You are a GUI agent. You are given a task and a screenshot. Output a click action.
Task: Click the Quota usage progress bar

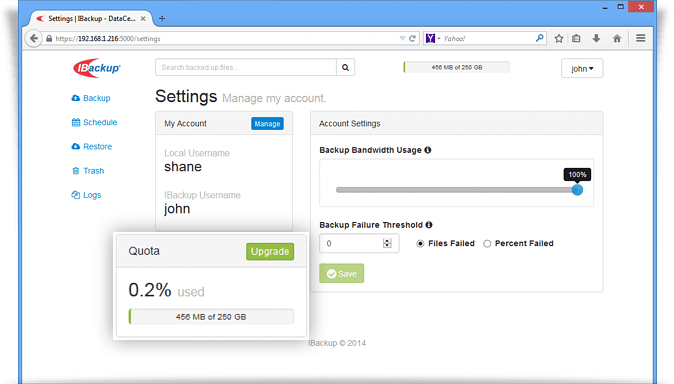211,317
